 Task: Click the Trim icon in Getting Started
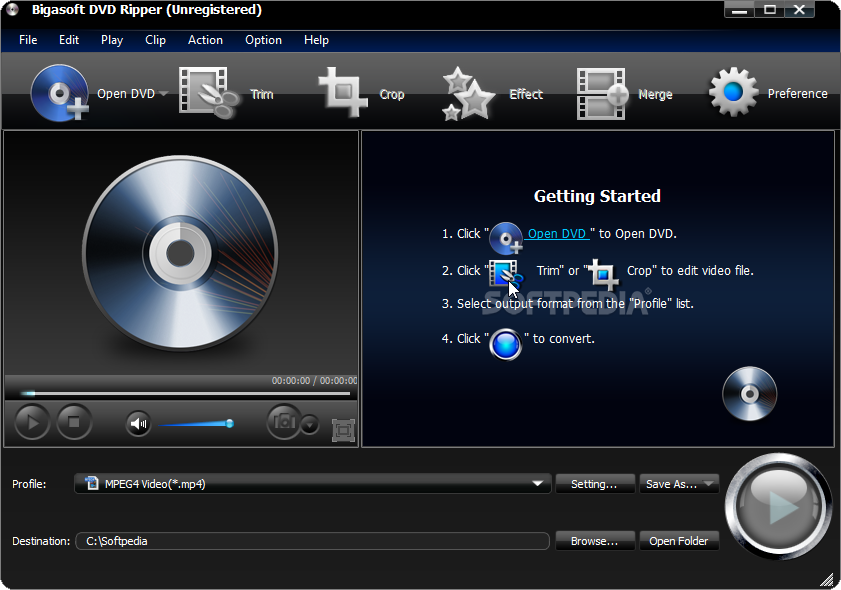(505, 273)
